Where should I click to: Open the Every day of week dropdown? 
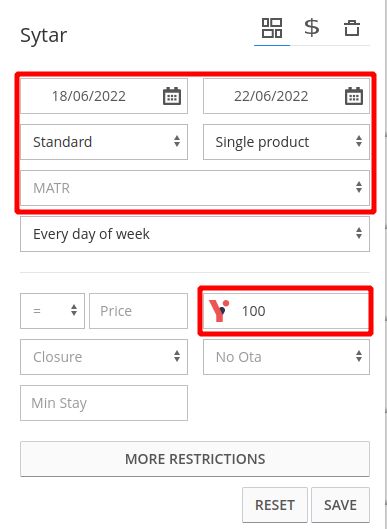[x=195, y=234]
